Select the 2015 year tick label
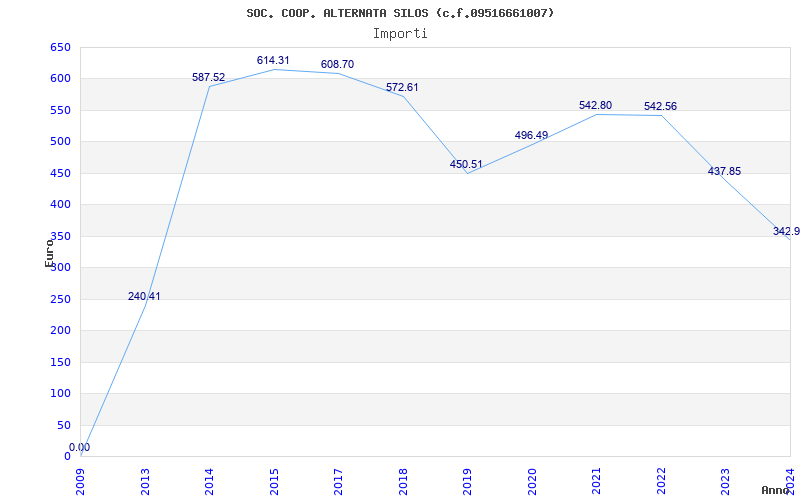Viewport: 800px width, 500px height. 274,482
